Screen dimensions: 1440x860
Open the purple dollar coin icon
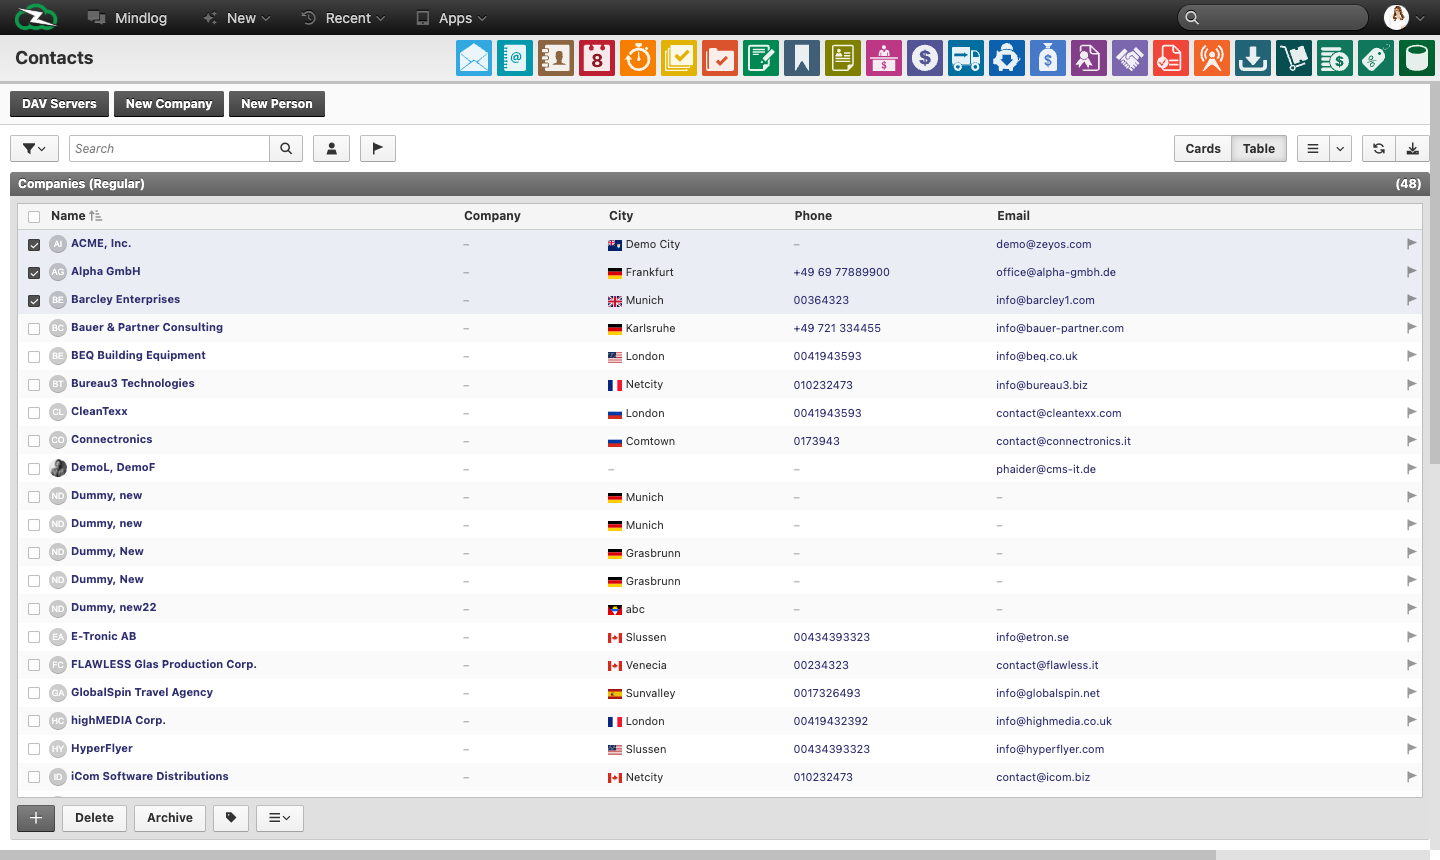(x=925, y=58)
